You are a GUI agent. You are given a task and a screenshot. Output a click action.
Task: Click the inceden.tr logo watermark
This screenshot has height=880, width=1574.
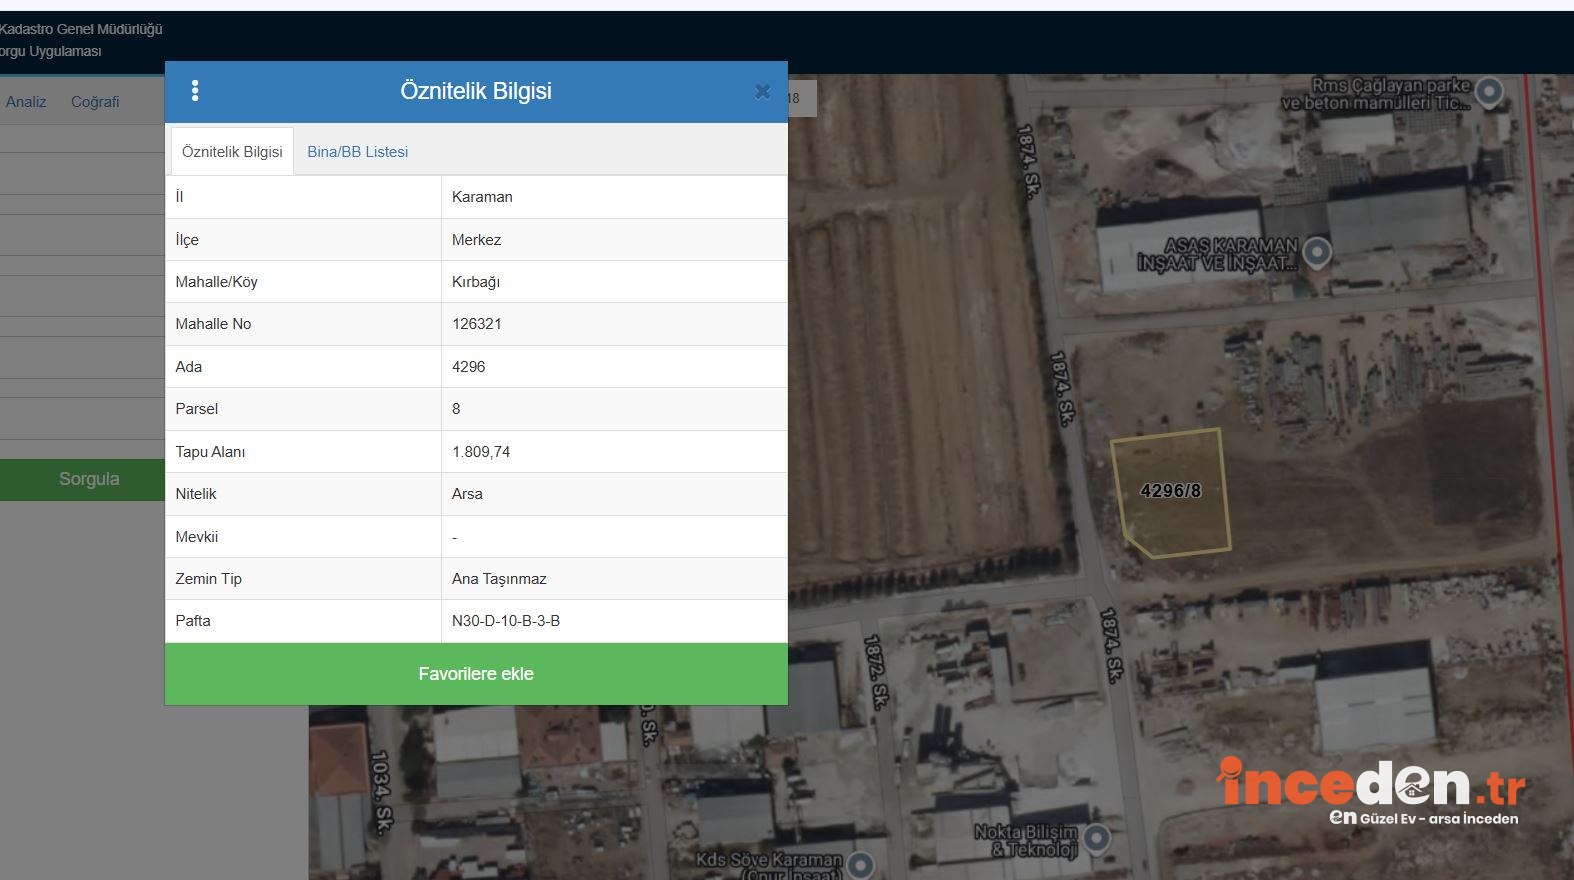[1371, 791]
